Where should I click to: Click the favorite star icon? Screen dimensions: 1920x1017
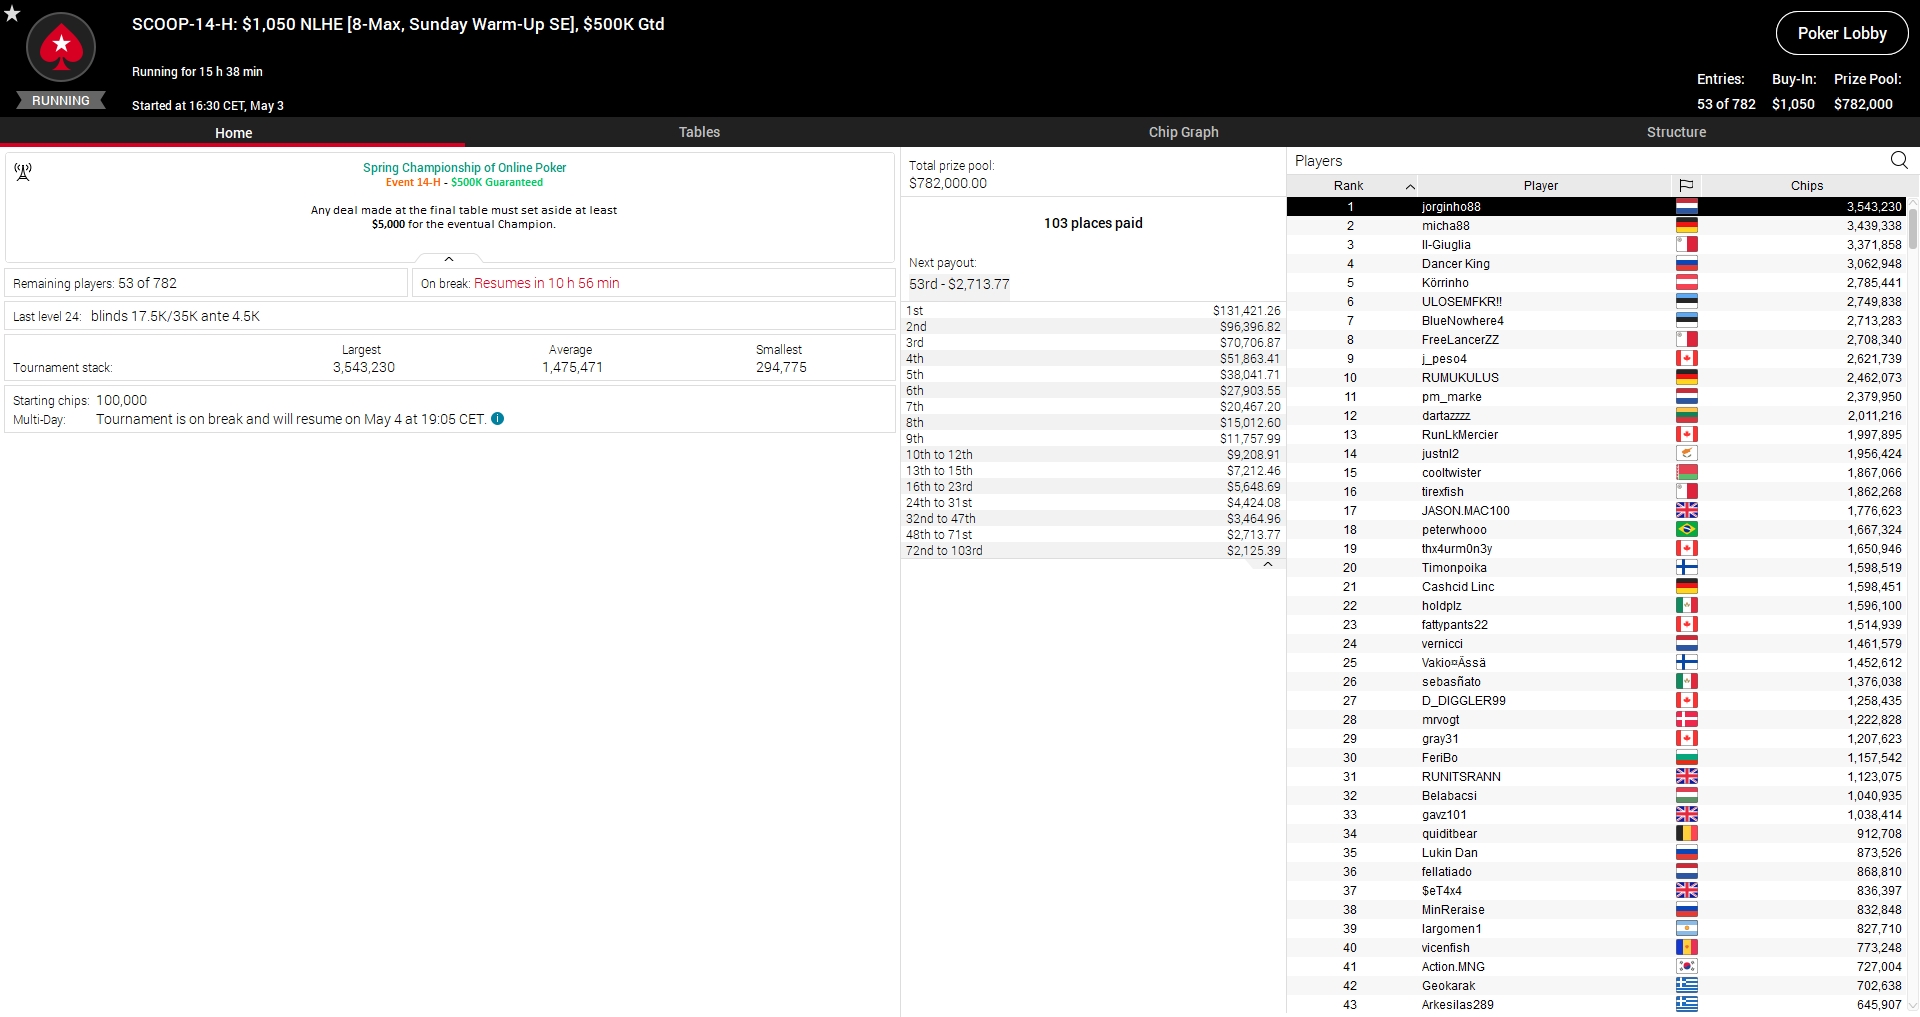click(12, 13)
